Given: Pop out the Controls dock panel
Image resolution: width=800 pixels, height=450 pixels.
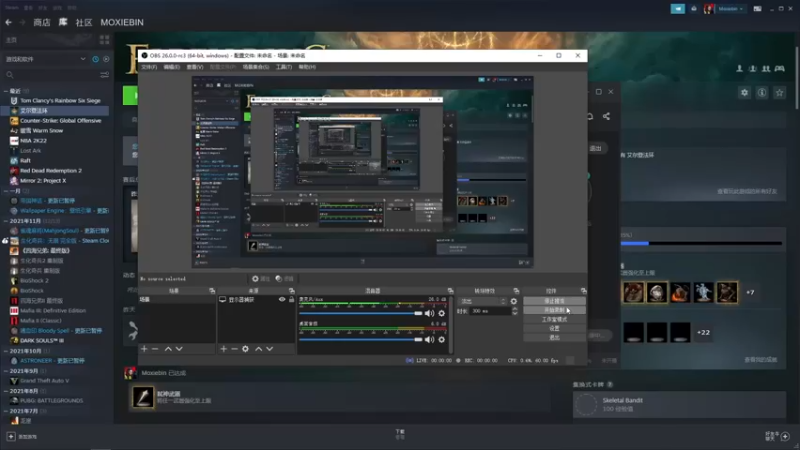Looking at the screenshot, I should click(584, 291).
